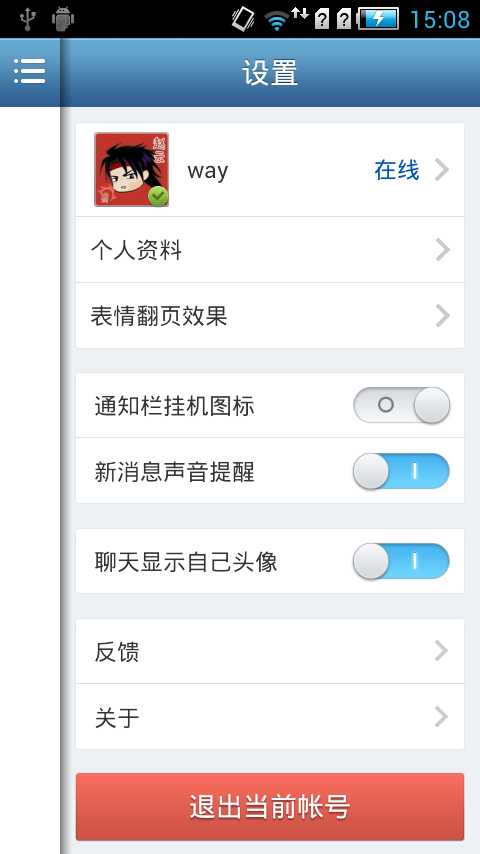This screenshot has width=480, height=854.
Task: Tap the Wi-Fi signal icon in status bar
Action: (277, 21)
